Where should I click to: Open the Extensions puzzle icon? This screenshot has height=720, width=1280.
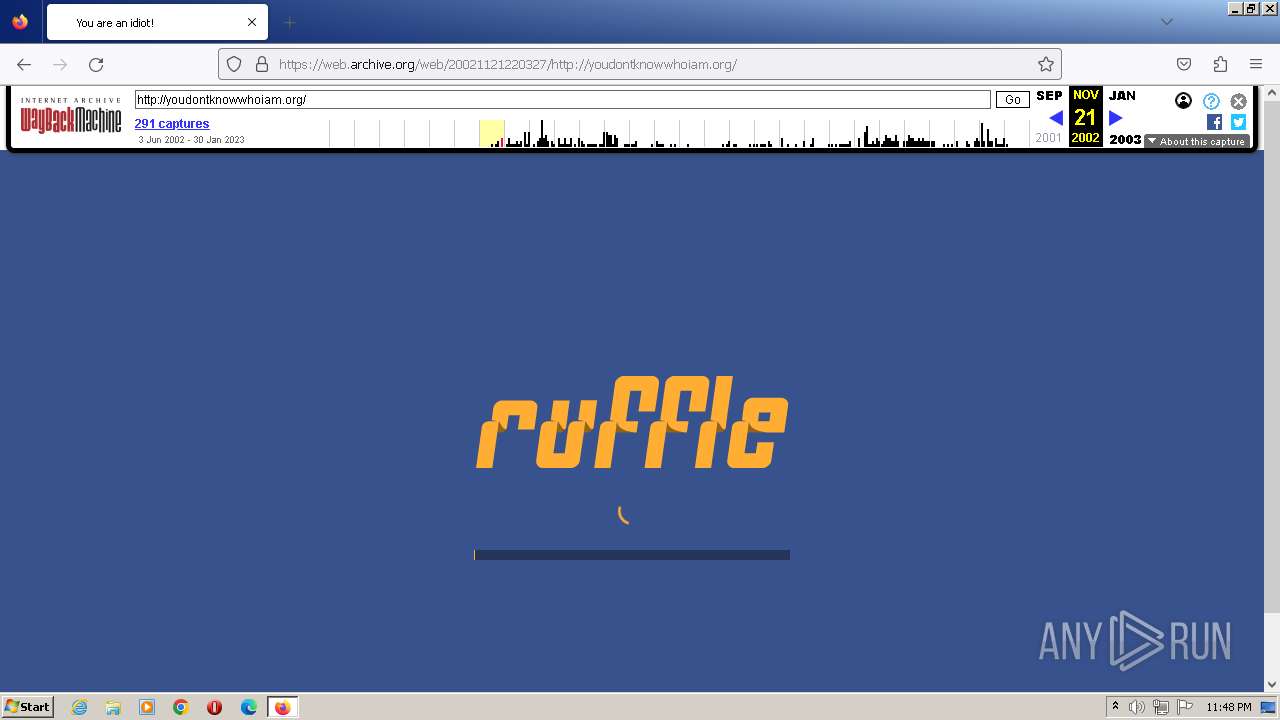1220,64
